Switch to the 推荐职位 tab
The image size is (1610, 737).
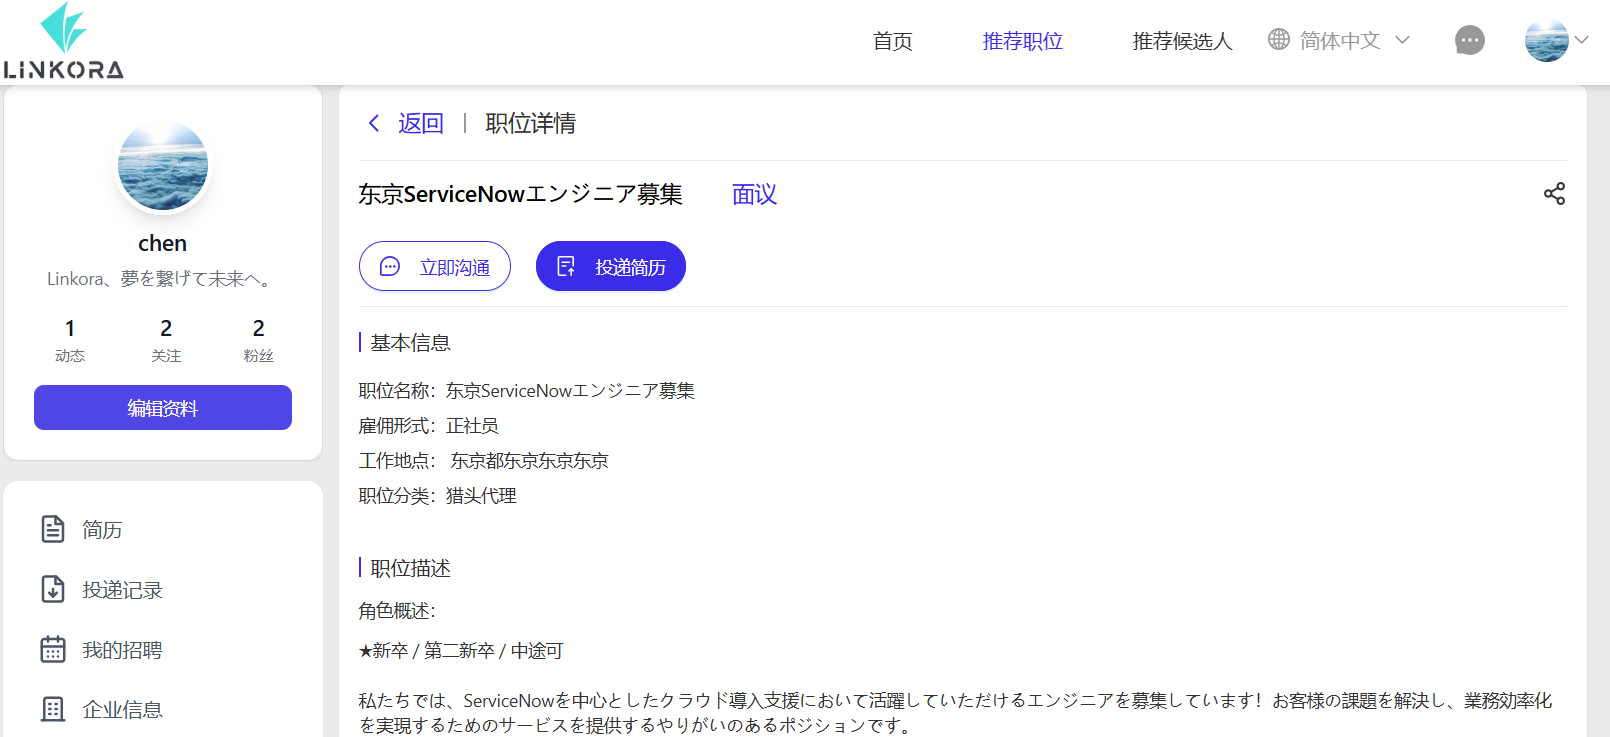(x=1022, y=41)
